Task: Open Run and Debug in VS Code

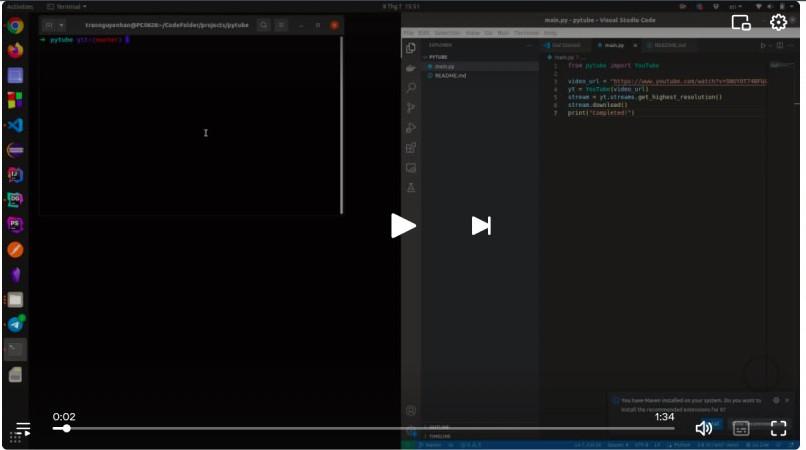Action: pyautogui.click(x=411, y=128)
